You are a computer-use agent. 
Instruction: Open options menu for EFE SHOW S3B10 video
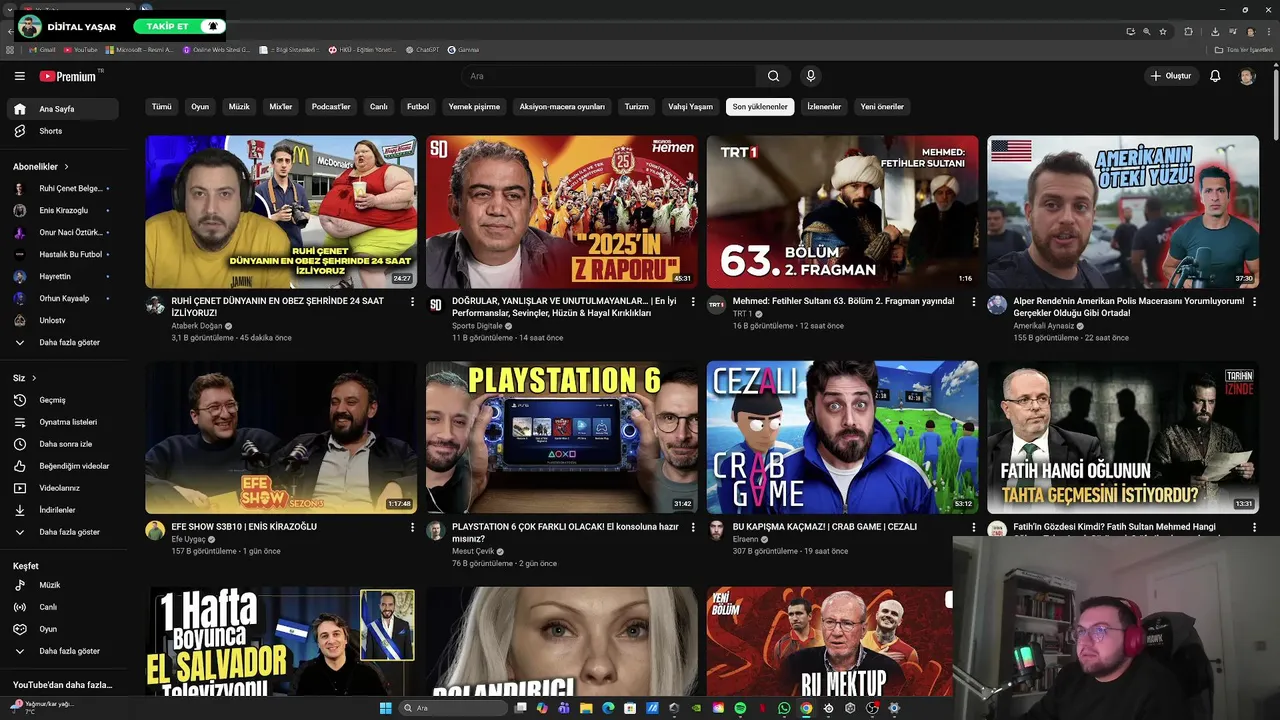[412, 527]
